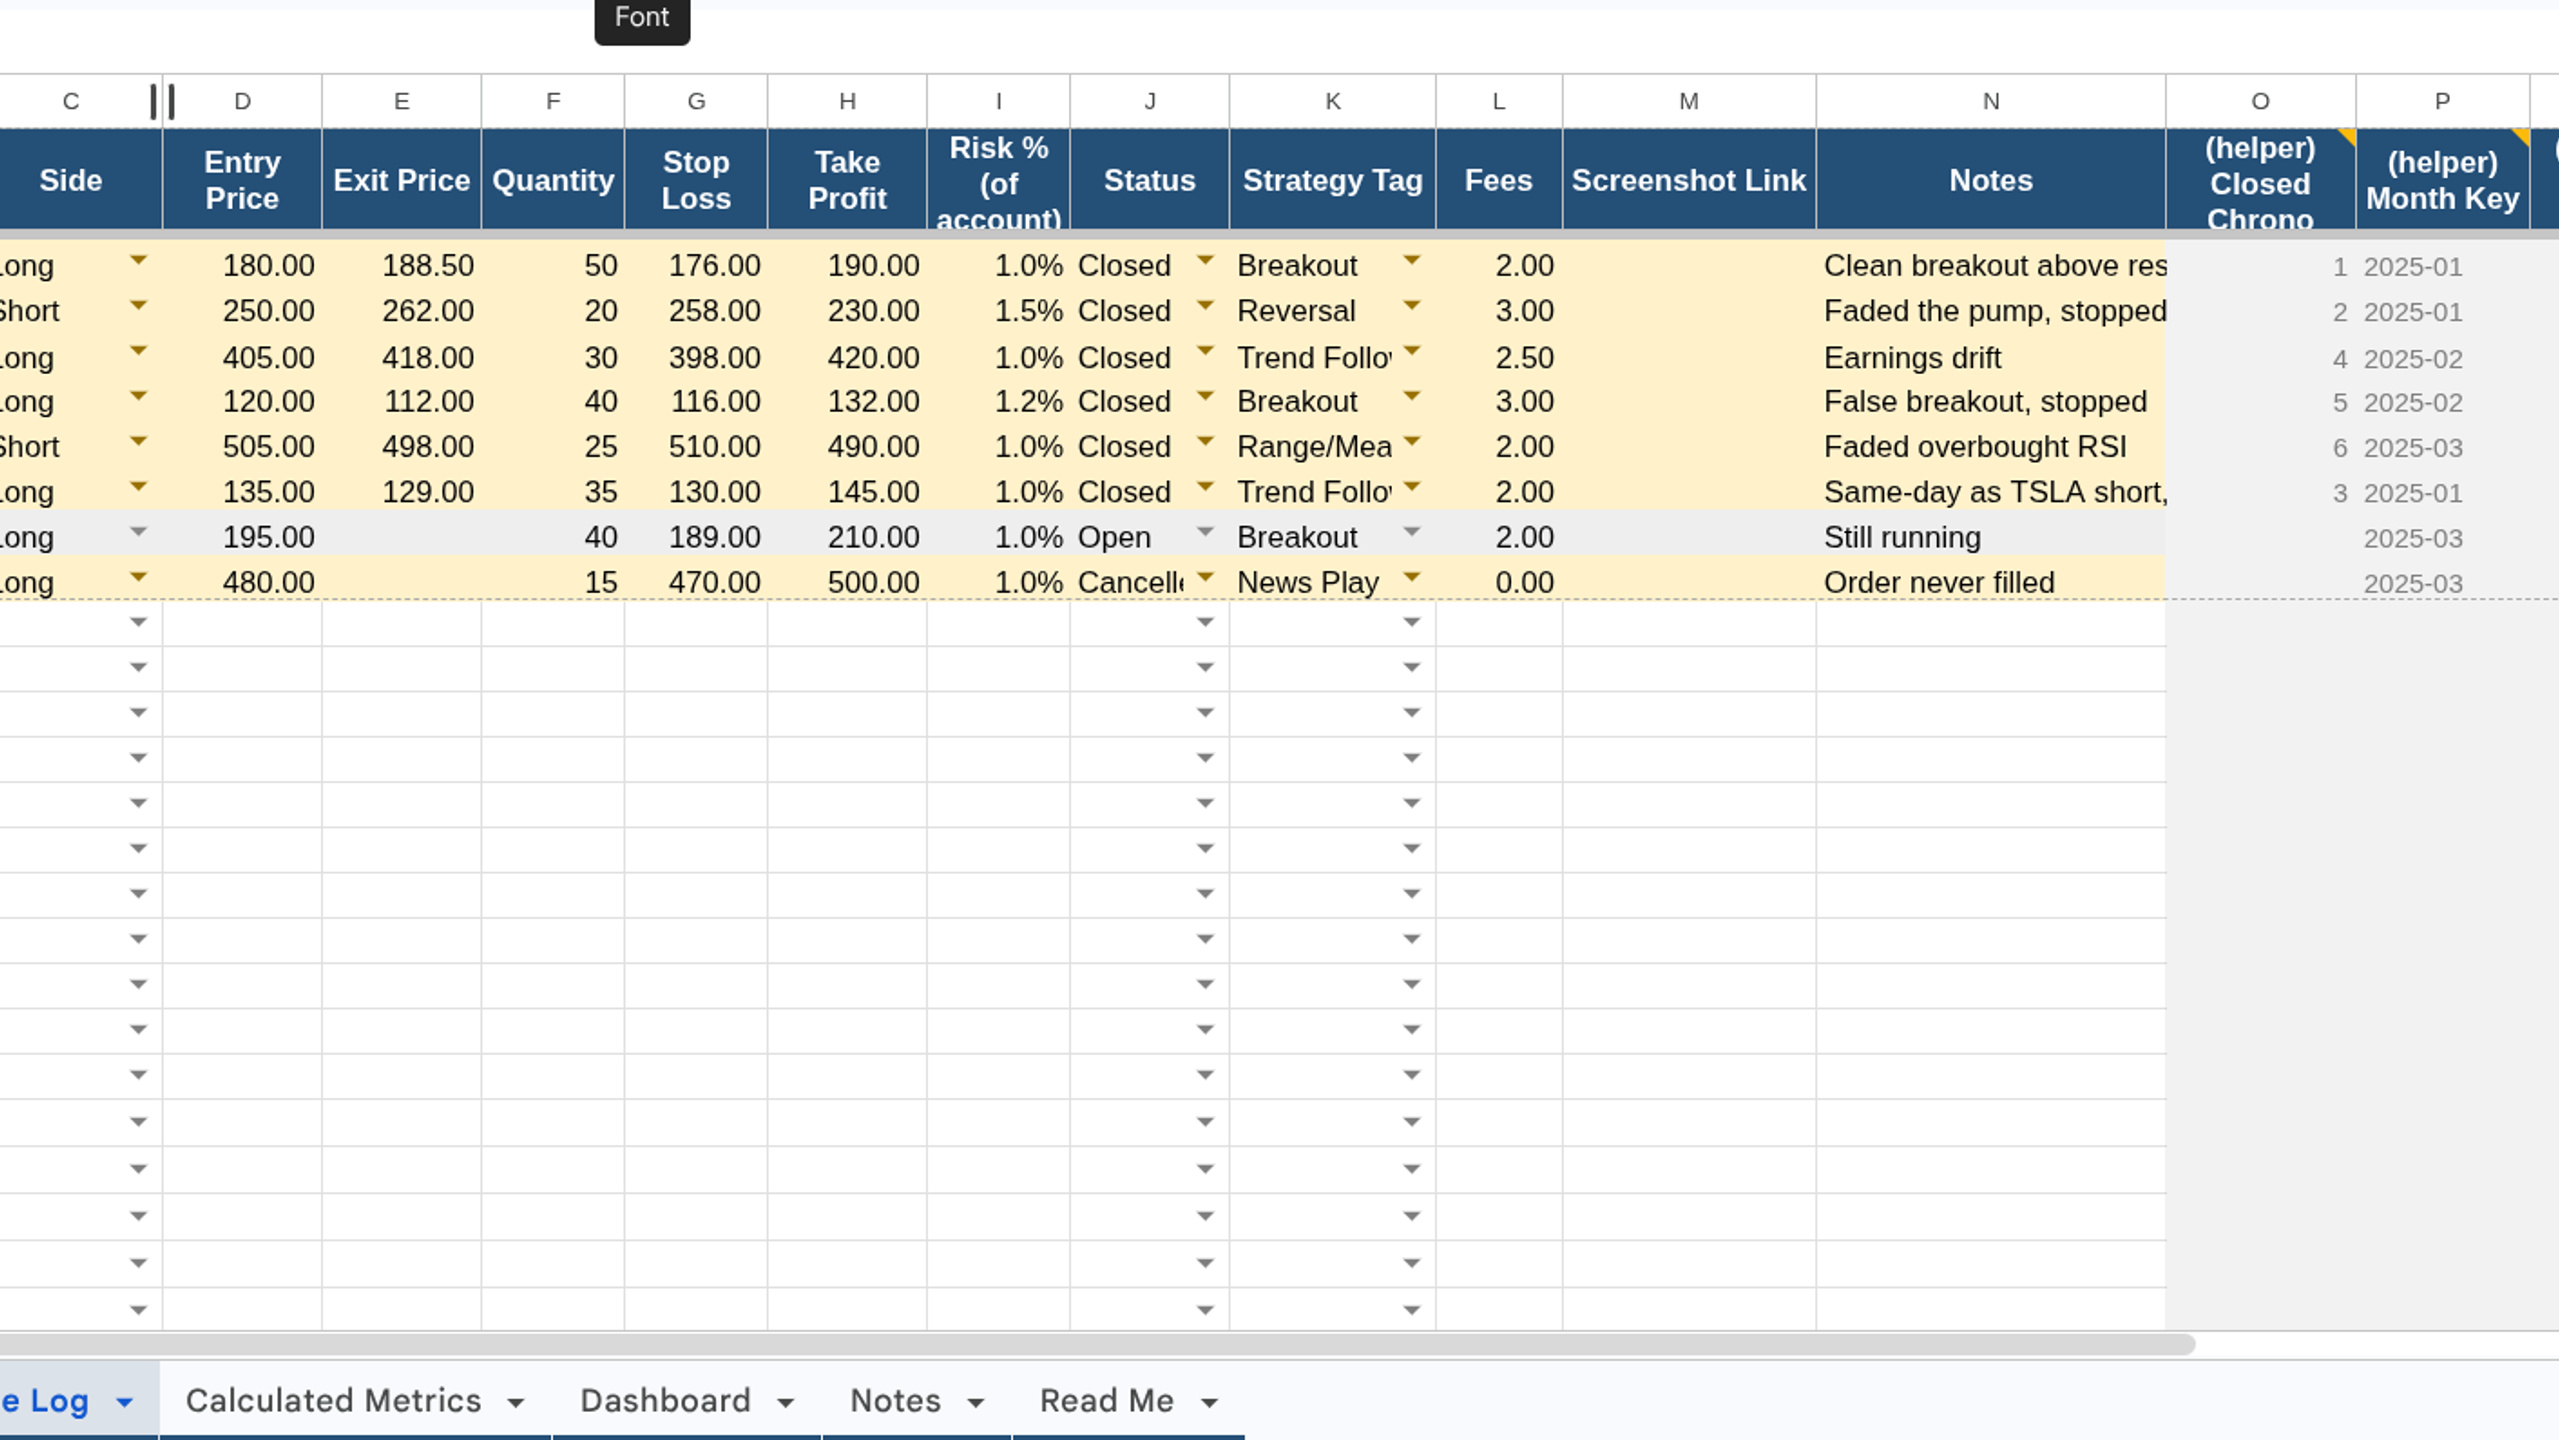Select the quantity 35 cell
The image size is (2559, 1440).
pos(553,492)
